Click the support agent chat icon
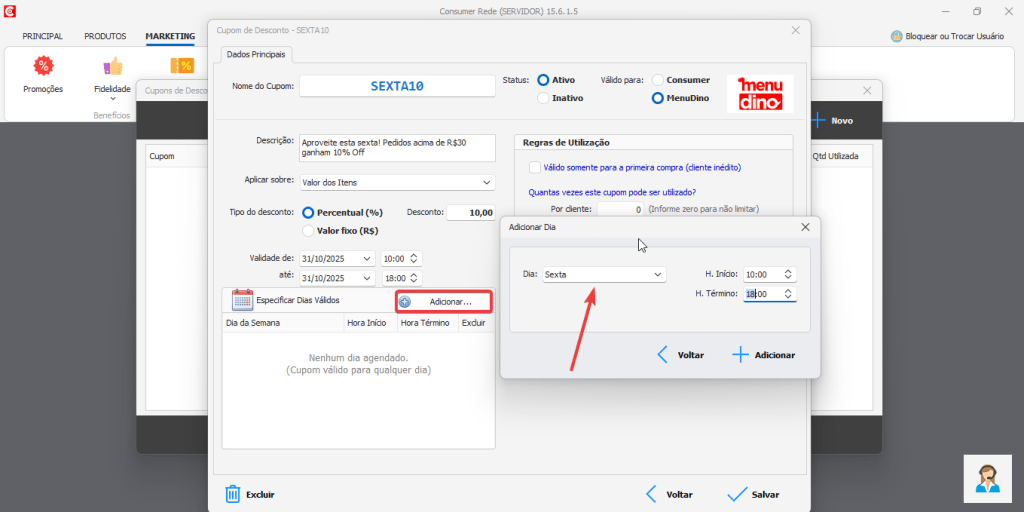 [x=988, y=479]
